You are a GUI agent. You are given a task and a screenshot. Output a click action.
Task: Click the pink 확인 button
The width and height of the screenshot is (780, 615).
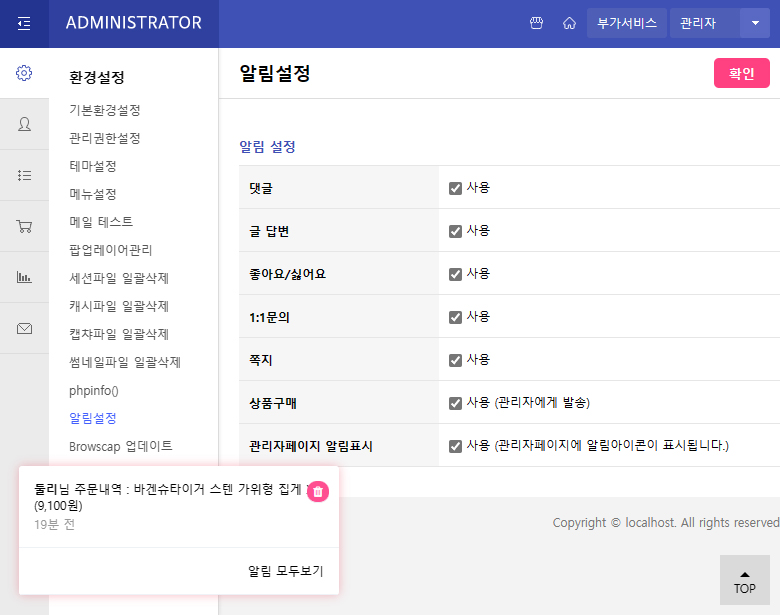pyautogui.click(x=741, y=73)
